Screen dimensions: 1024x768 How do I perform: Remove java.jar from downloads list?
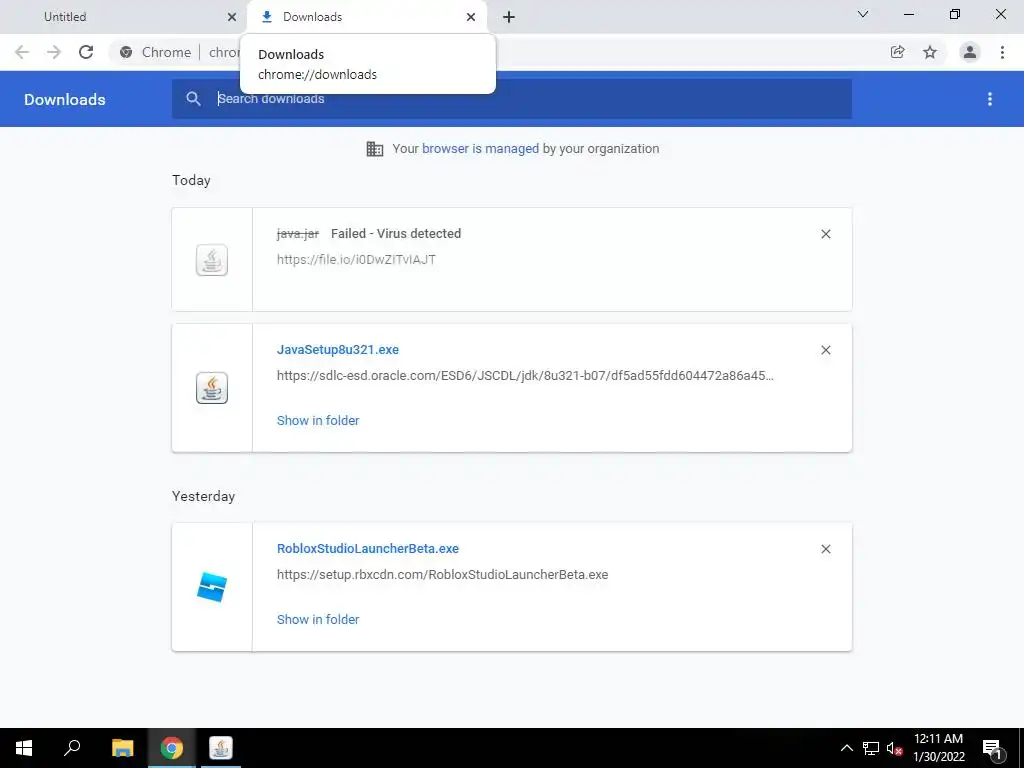coord(825,234)
